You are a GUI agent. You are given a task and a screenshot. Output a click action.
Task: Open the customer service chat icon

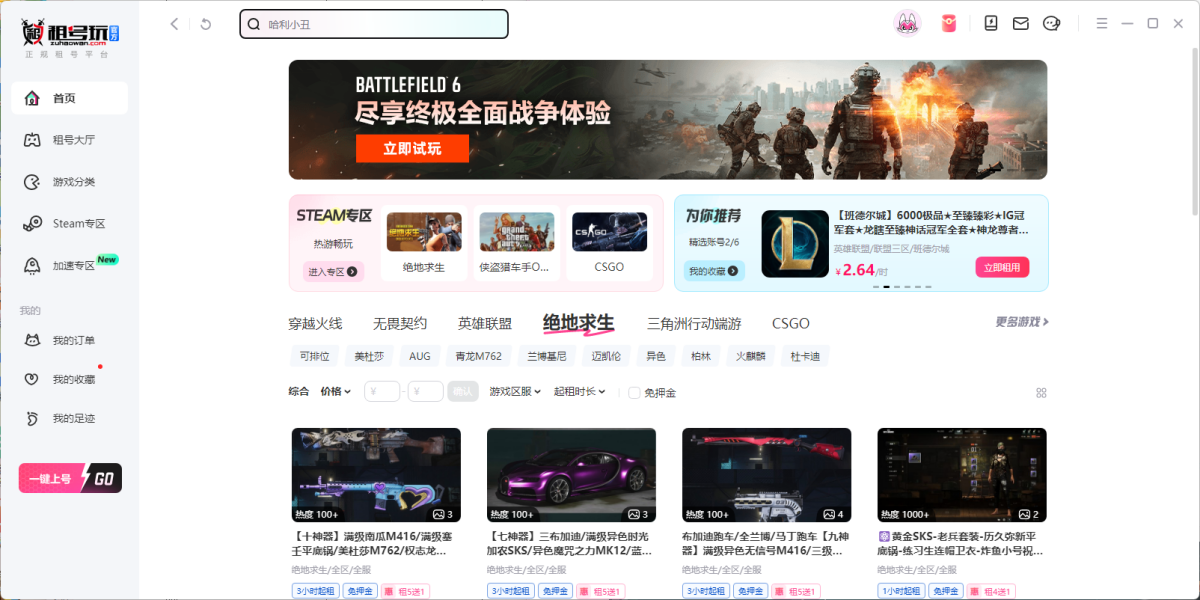tap(1051, 23)
